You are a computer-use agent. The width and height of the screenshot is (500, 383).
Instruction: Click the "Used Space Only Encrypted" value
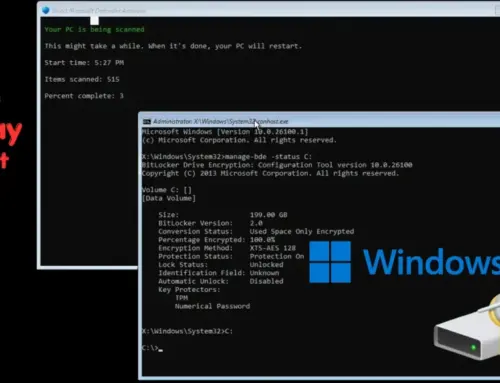(302, 231)
